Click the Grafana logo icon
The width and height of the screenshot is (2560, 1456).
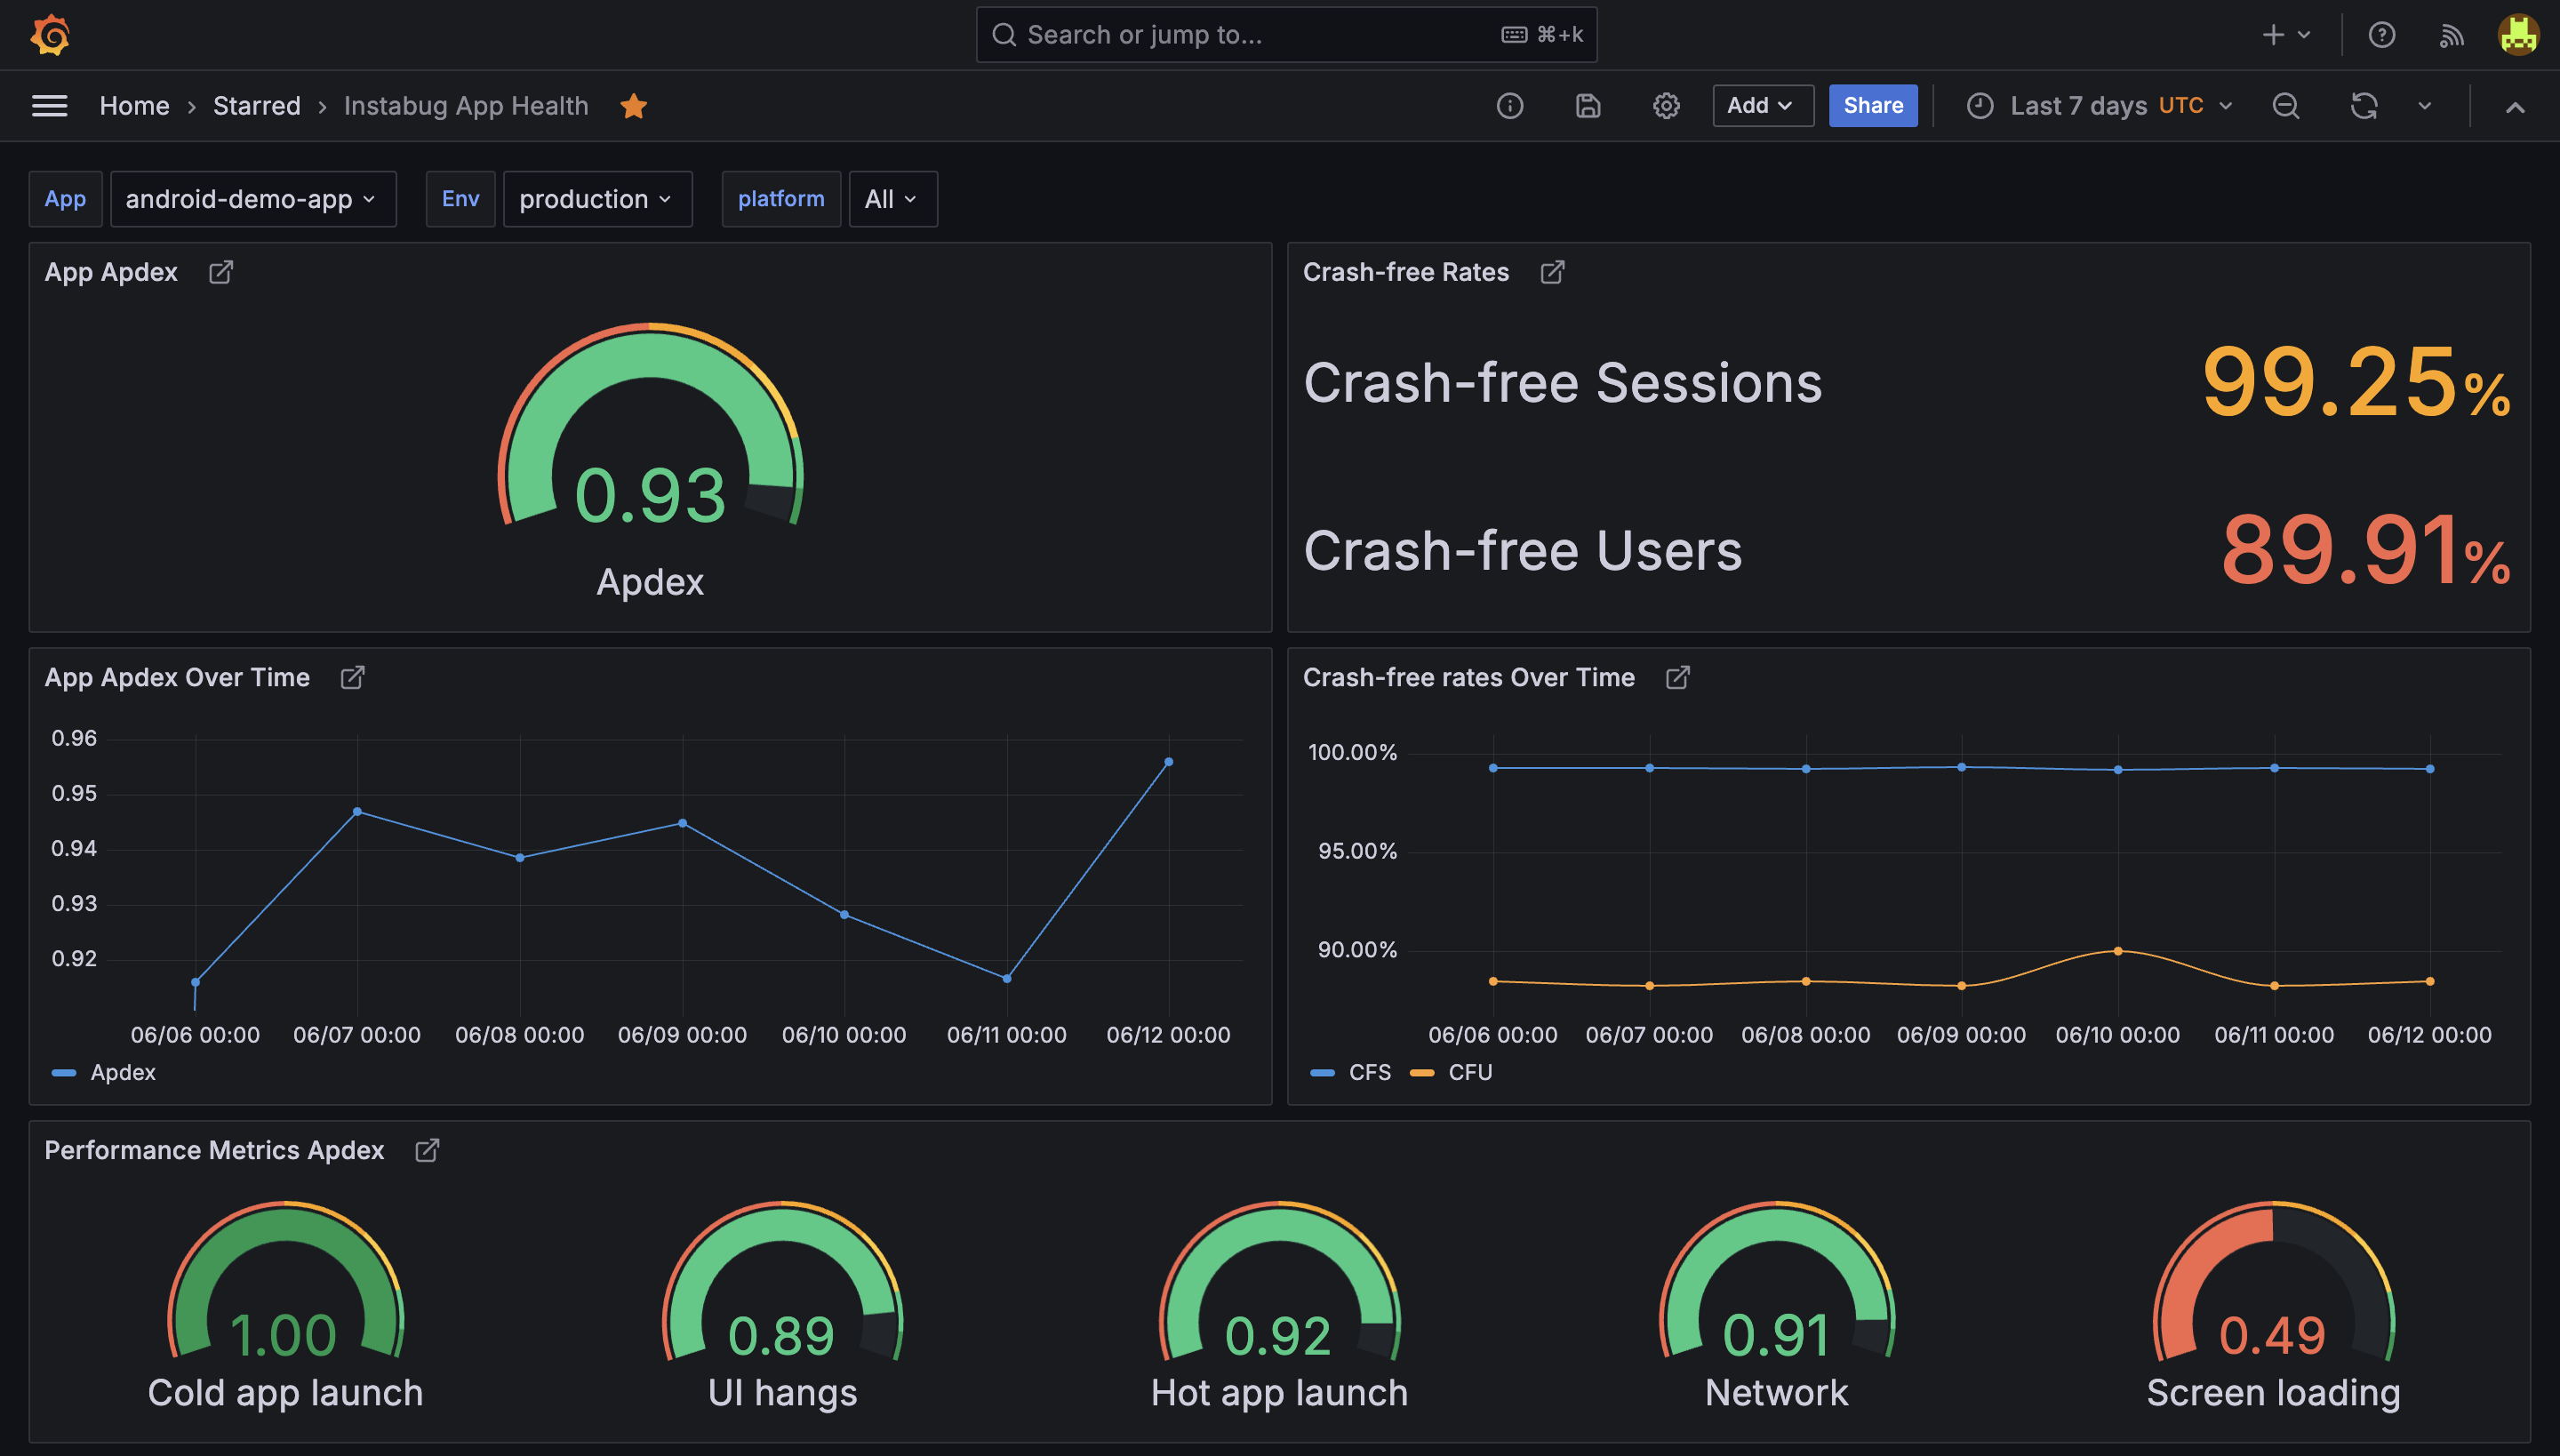pyautogui.click(x=50, y=35)
